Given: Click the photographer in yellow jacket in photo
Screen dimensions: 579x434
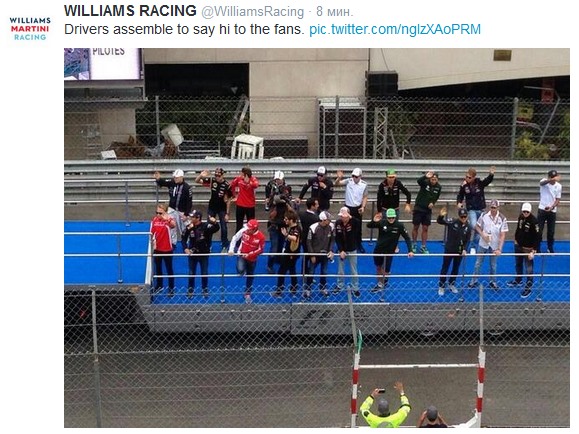Looking at the screenshot, I should click(x=385, y=406).
